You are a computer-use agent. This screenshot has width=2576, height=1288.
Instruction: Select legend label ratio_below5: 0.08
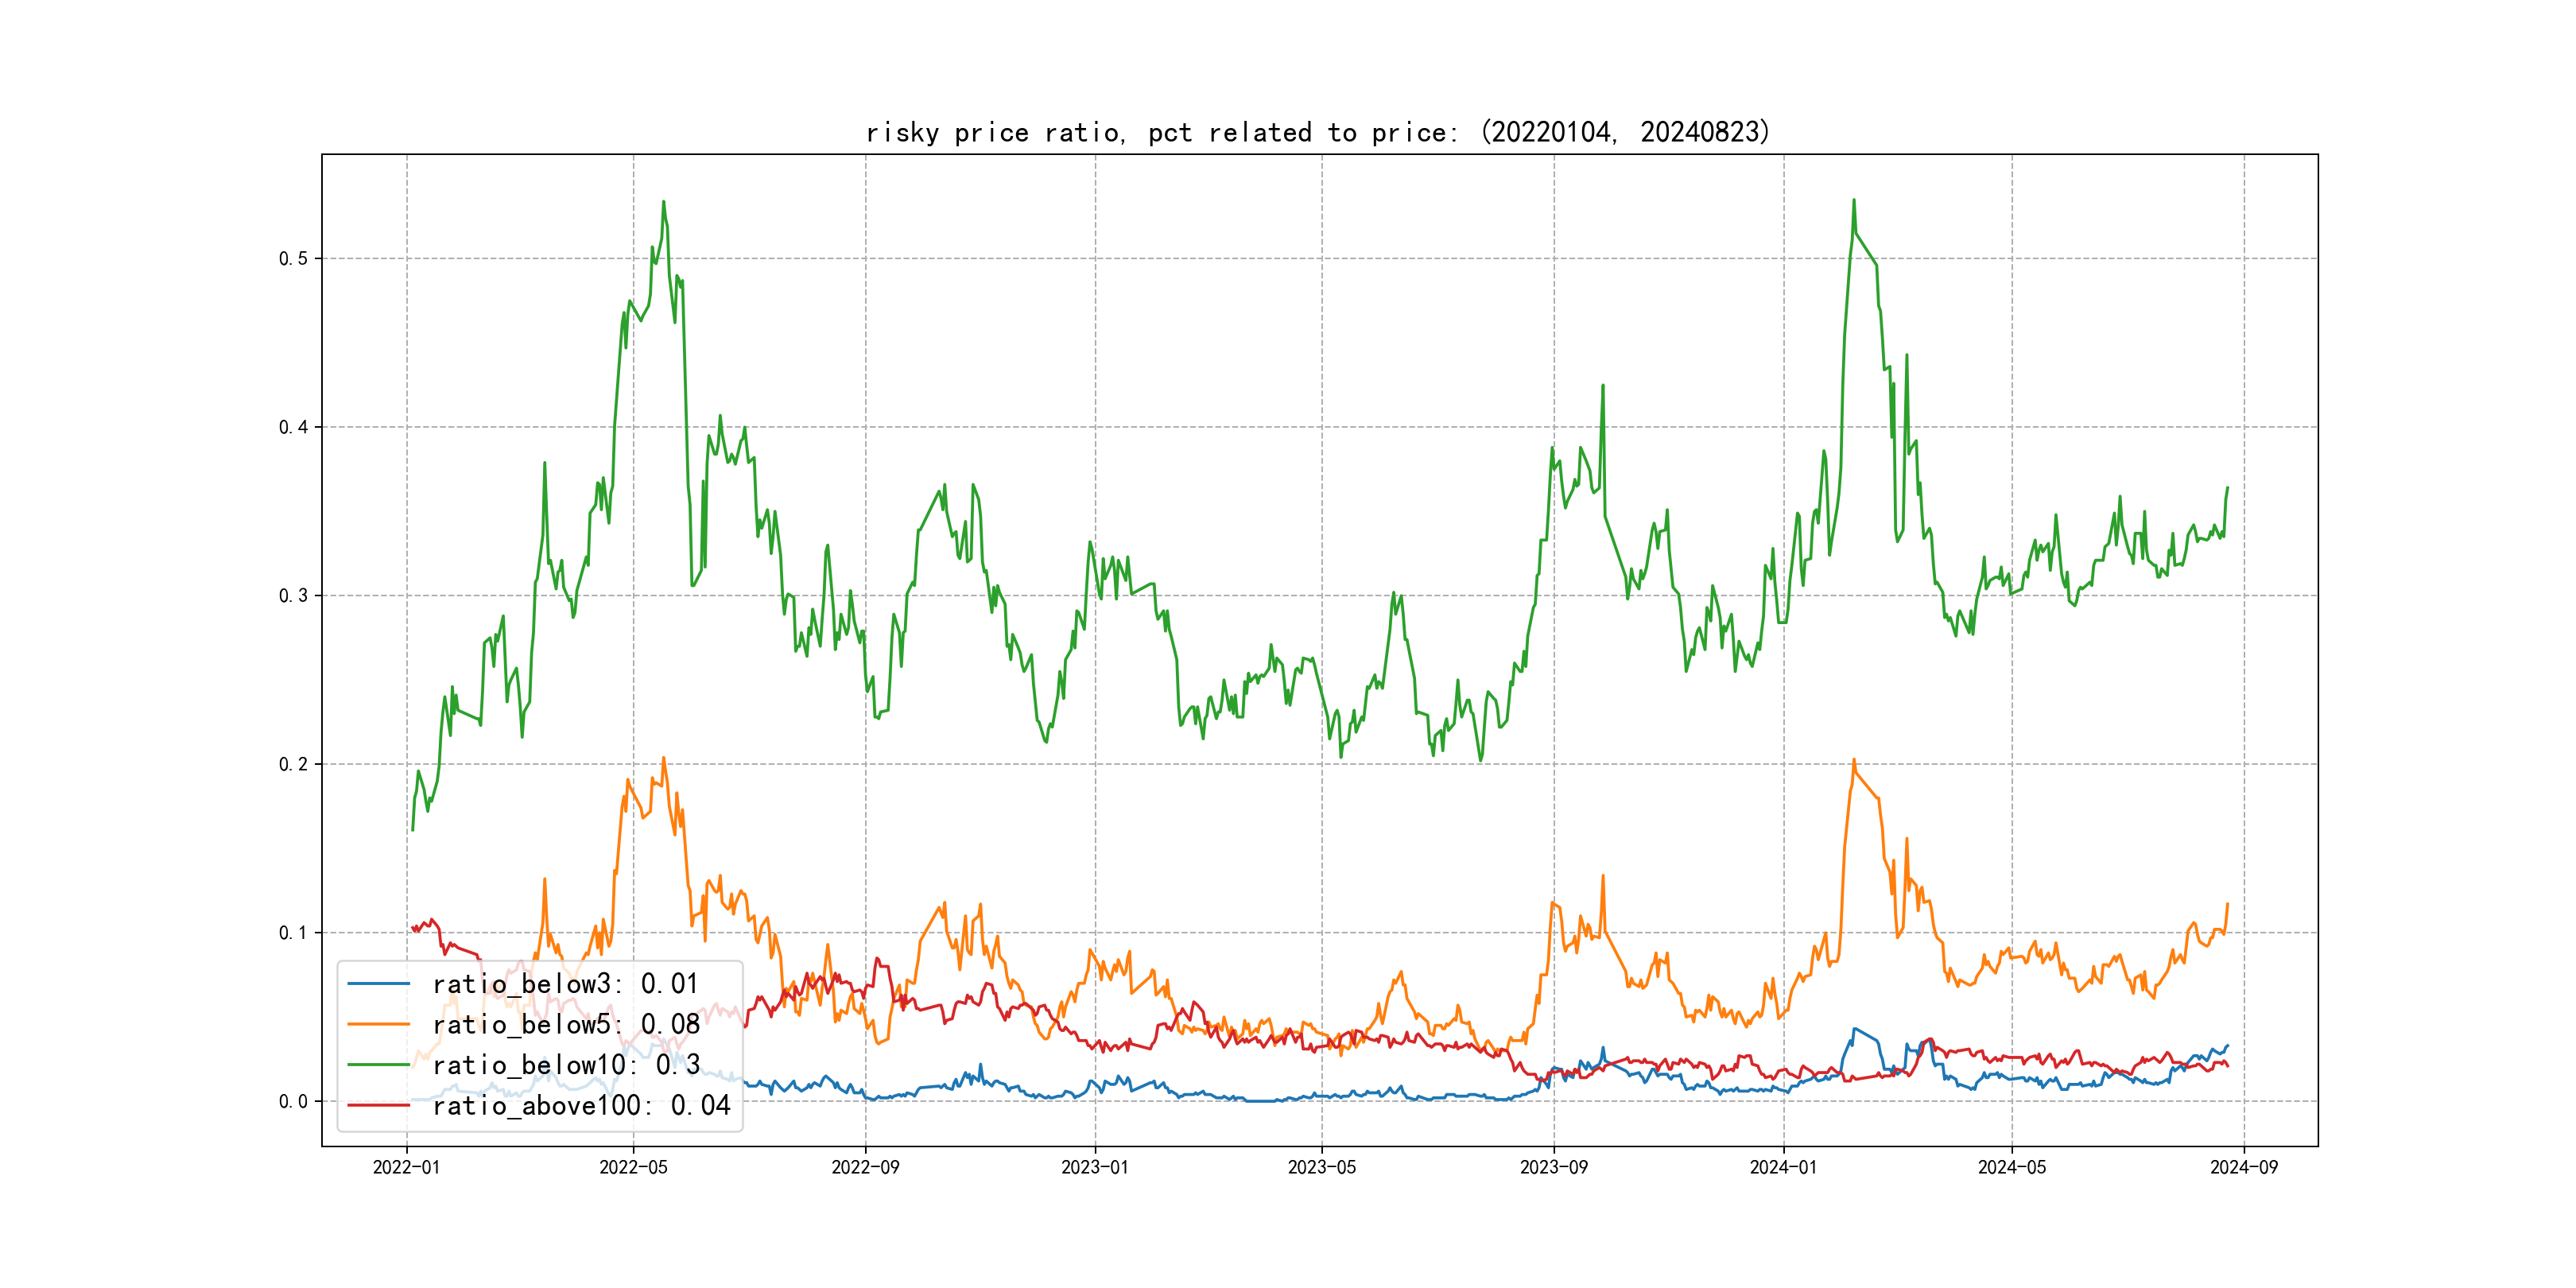pyautogui.click(x=566, y=1024)
